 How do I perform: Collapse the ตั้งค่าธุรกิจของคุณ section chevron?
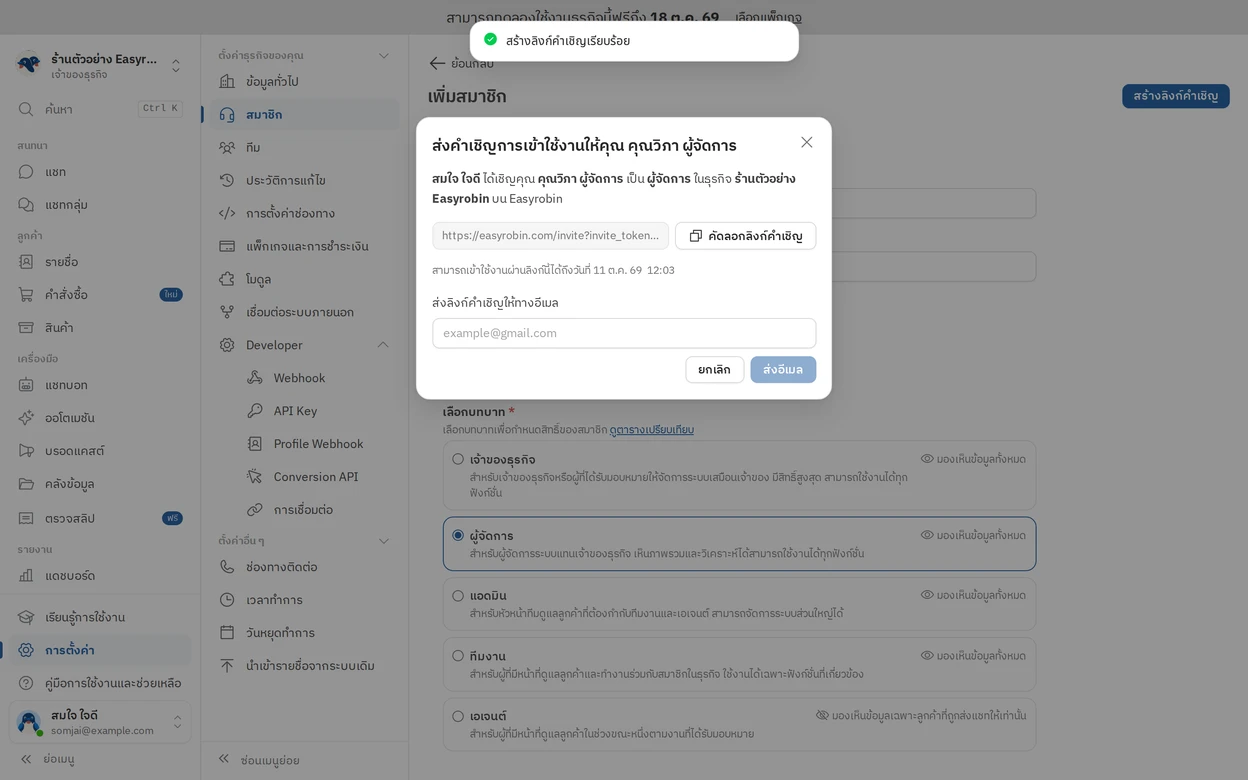[x=383, y=56]
